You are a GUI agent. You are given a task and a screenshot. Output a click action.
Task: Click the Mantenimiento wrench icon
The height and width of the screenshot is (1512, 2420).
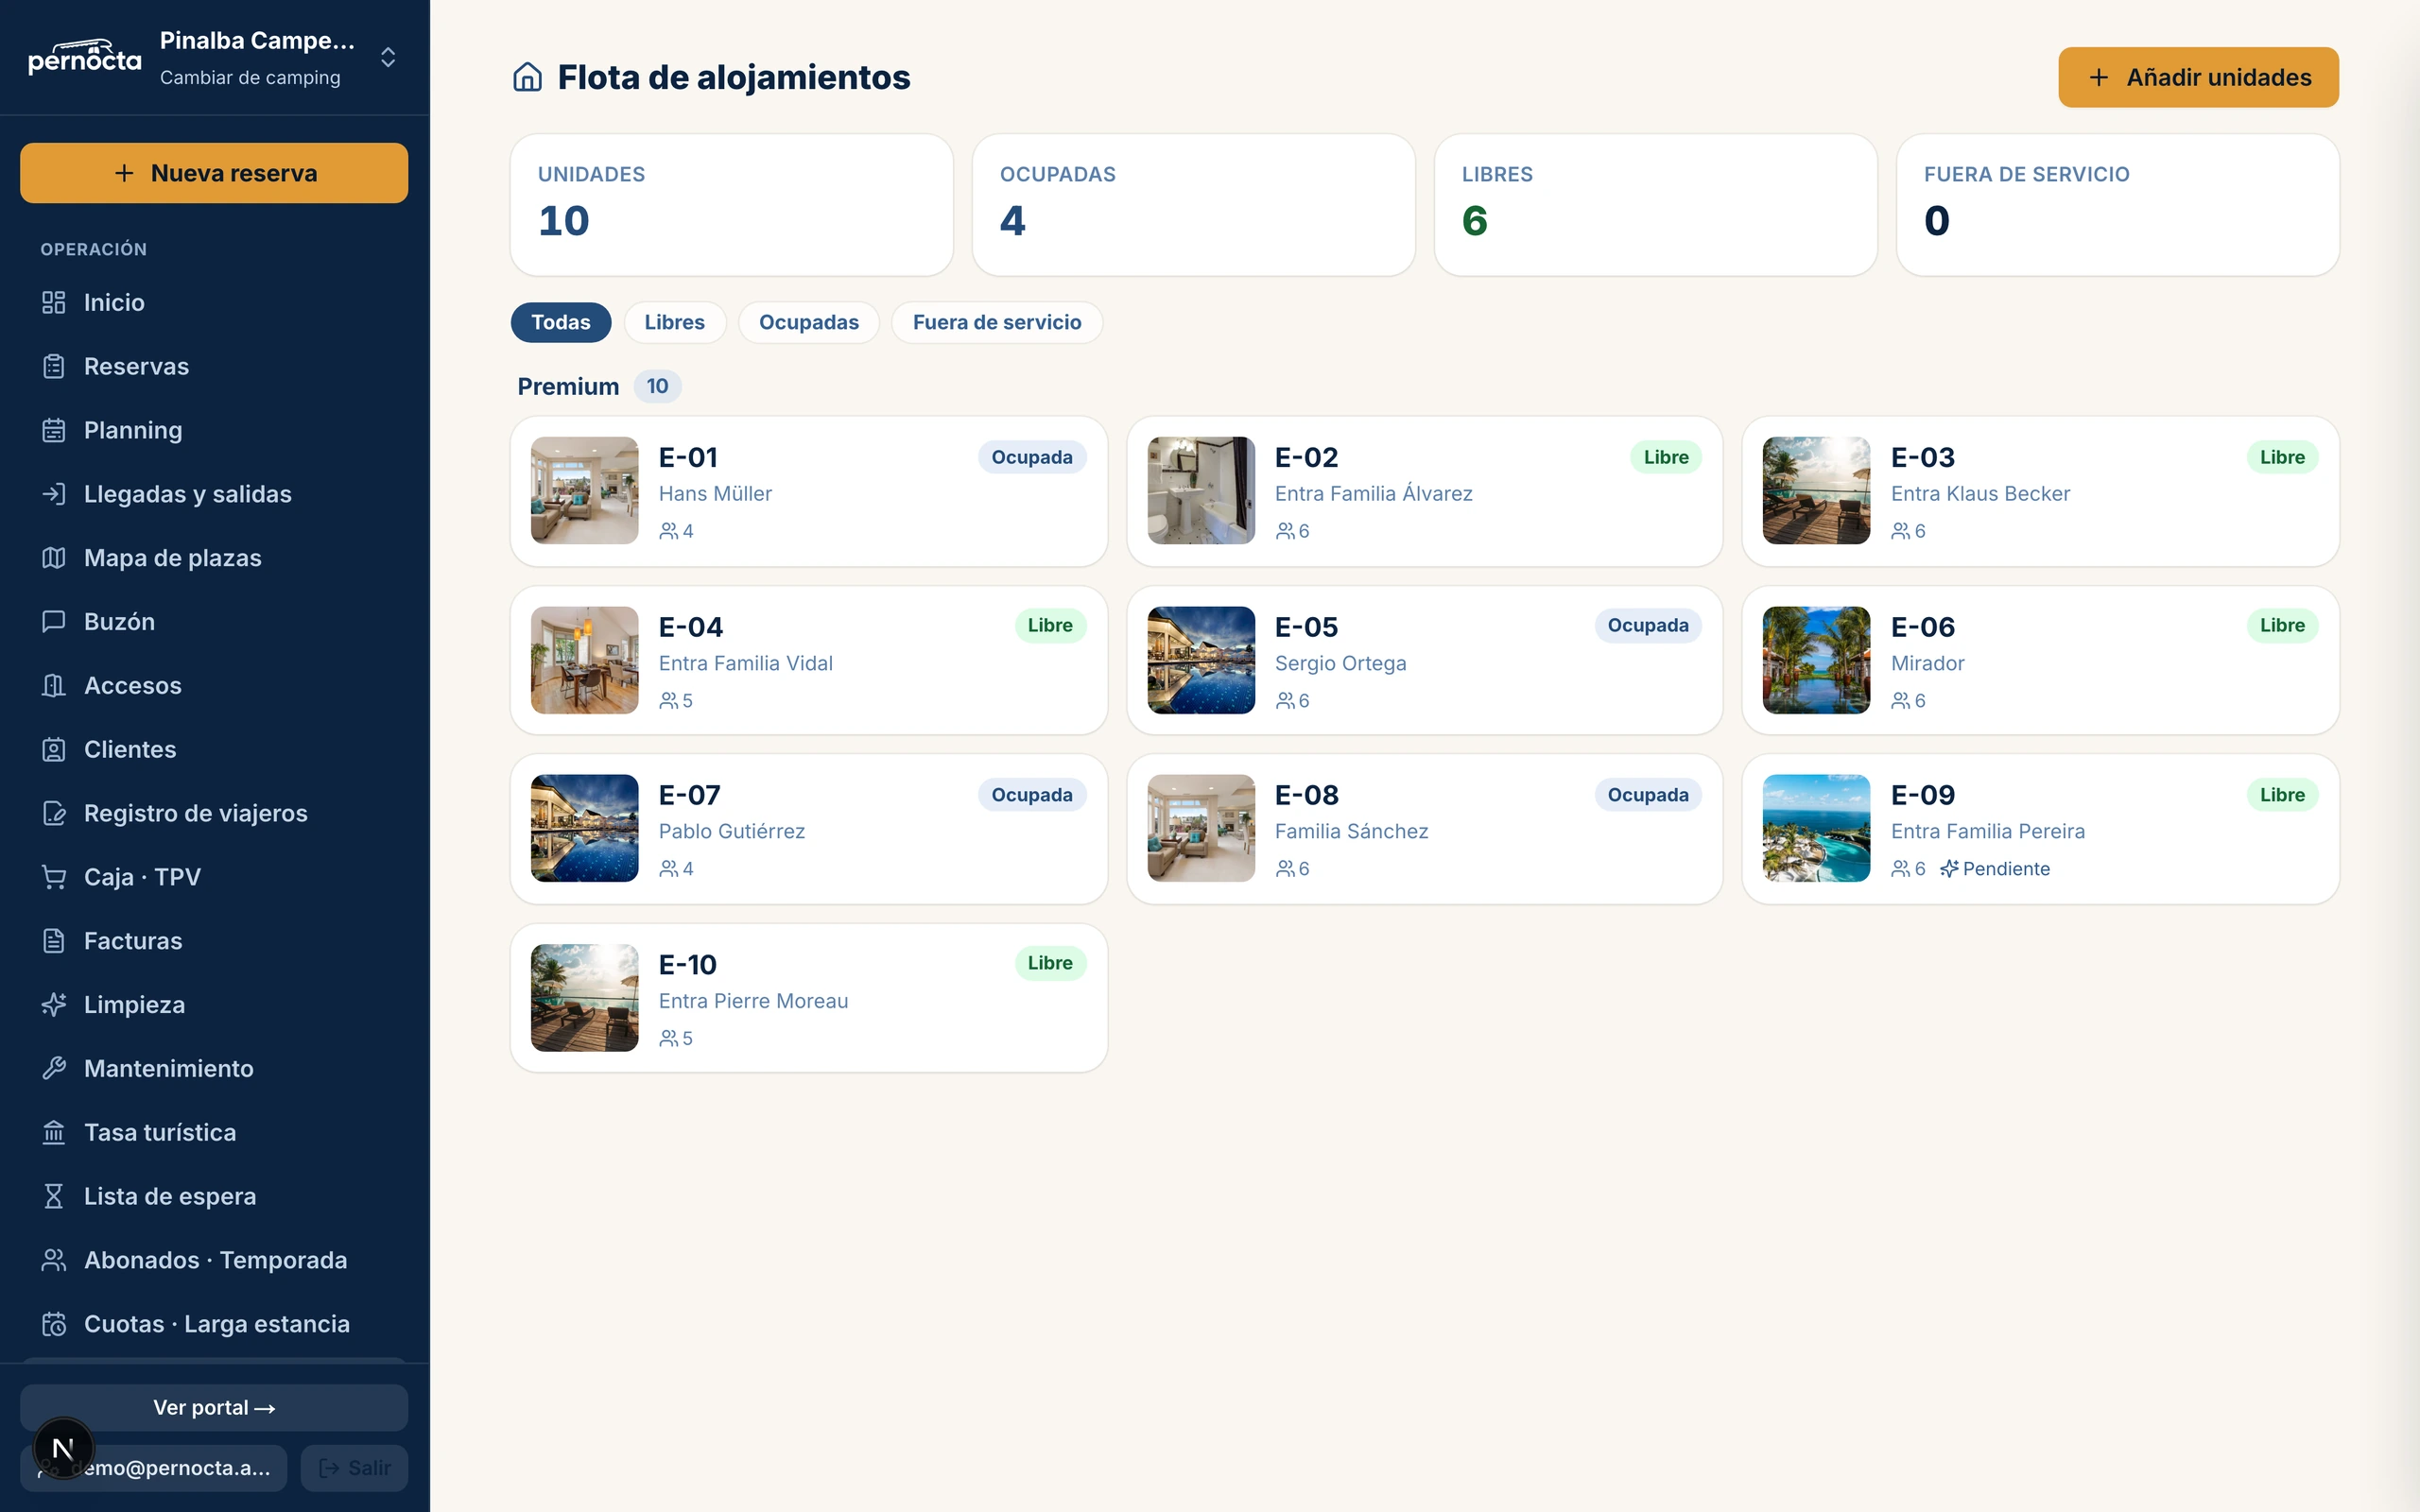[54, 1069]
